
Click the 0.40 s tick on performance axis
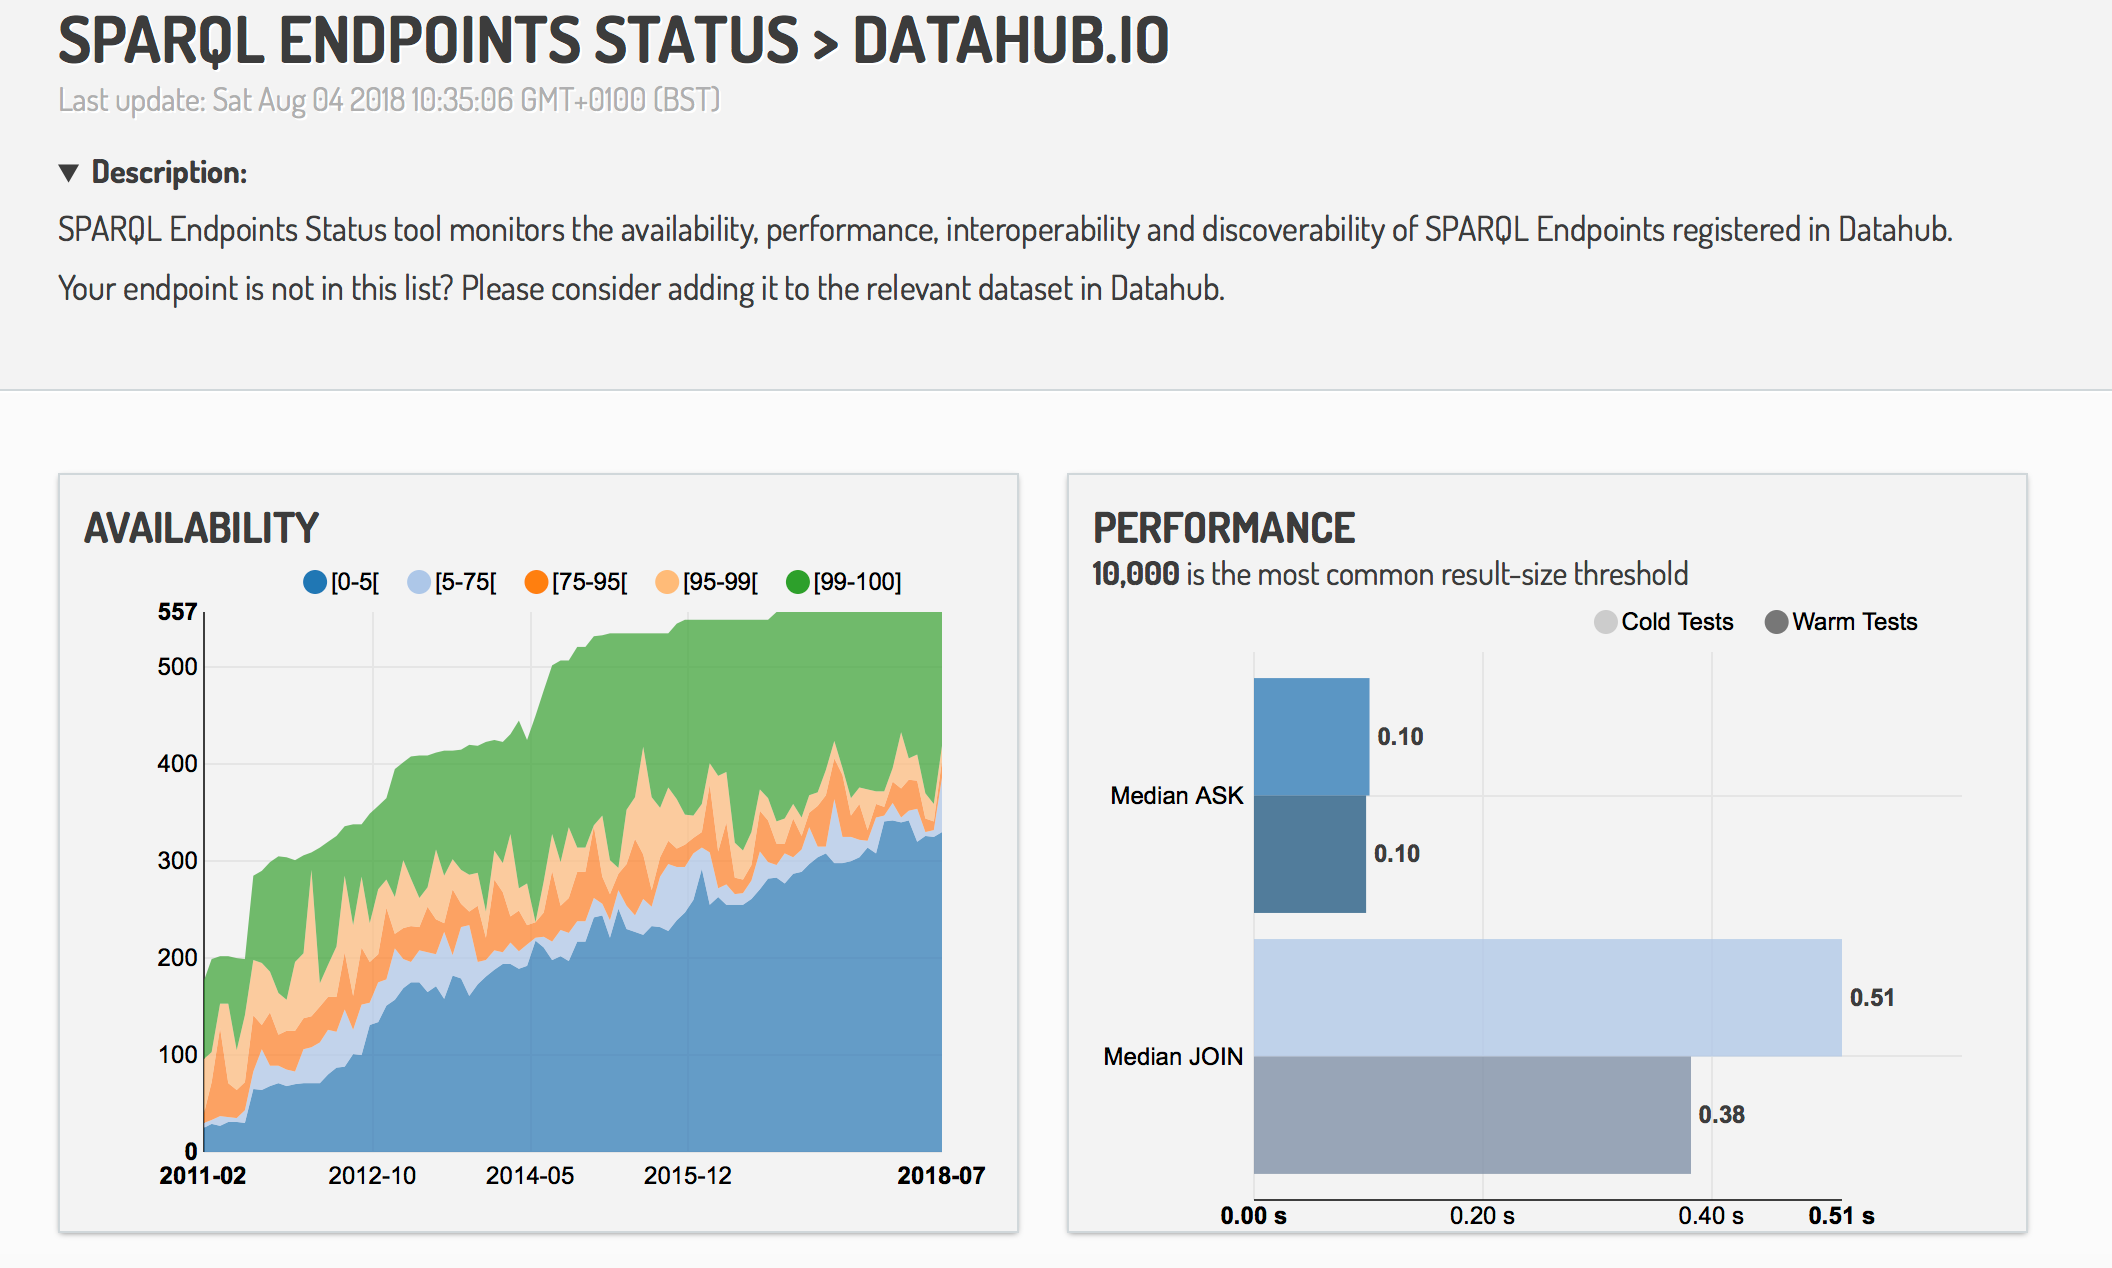point(1711,1216)
